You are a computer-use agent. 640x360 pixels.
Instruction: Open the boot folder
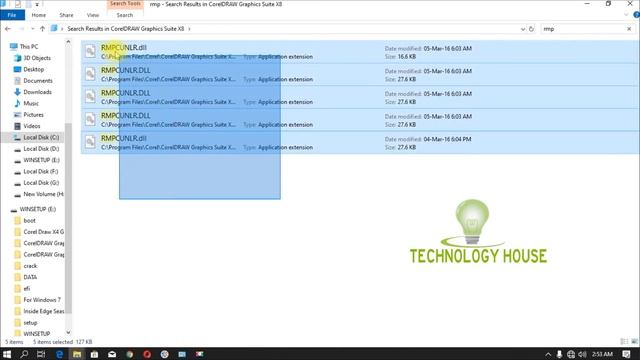coord(29,220)
